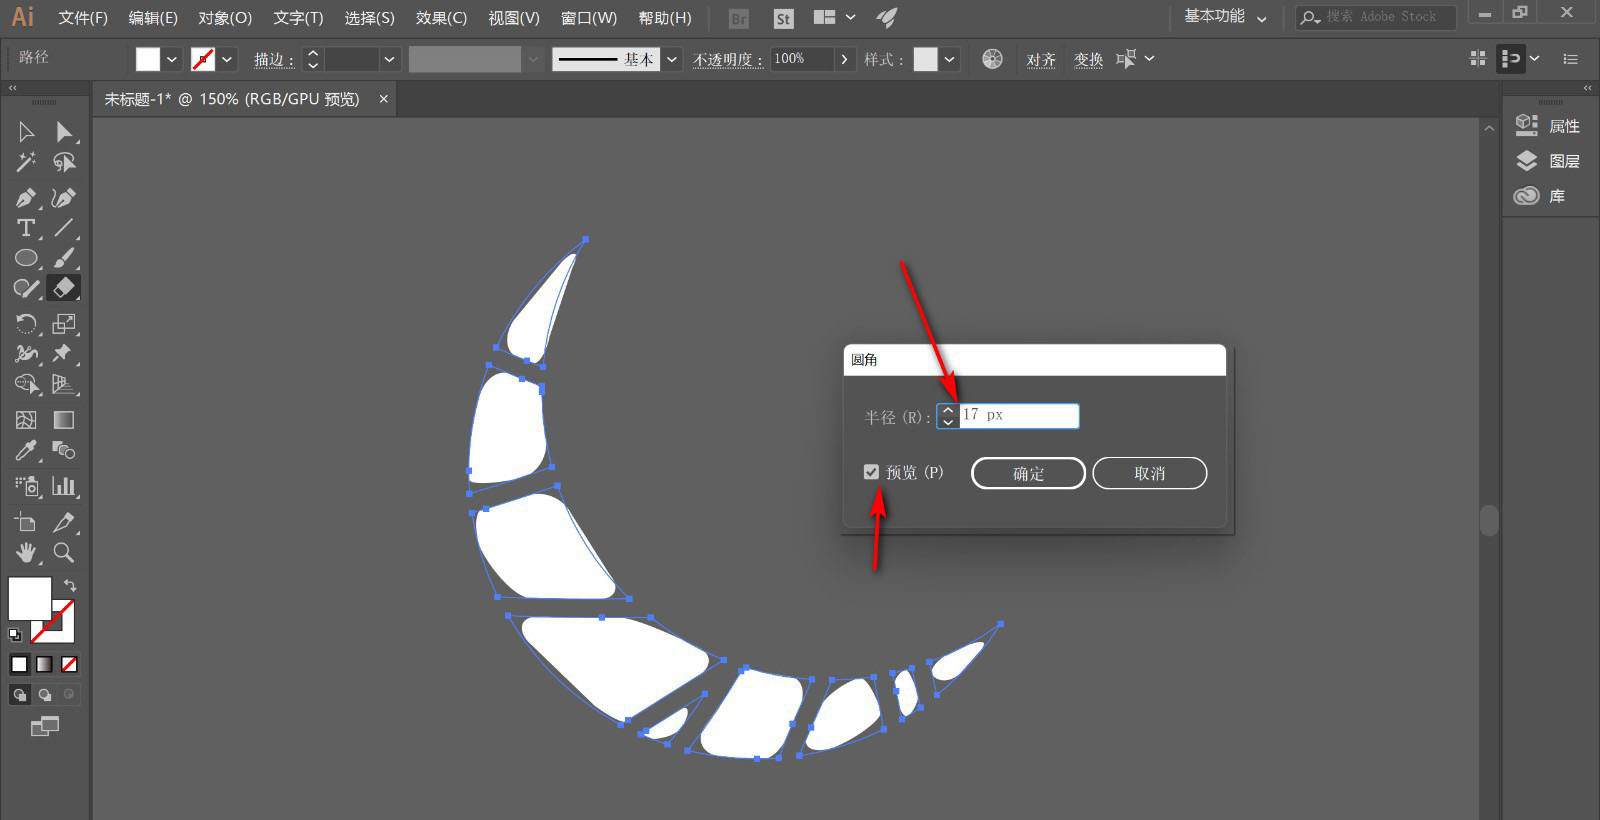Screen dimensions: 1600x820
Task: Click 取消 to cancel the dialog
Action: coord(1149,473)
